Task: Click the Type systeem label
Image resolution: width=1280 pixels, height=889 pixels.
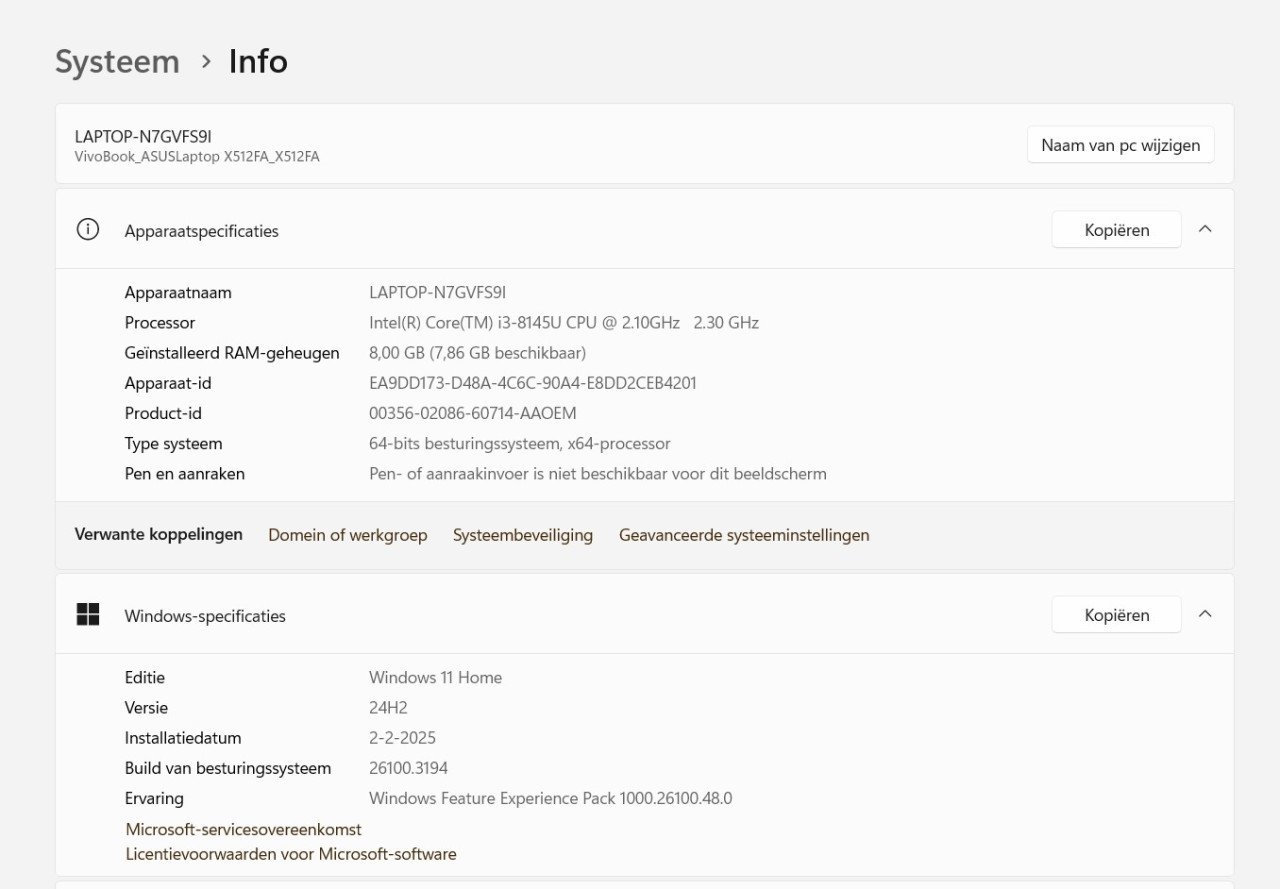Action: tap(173, 443)
